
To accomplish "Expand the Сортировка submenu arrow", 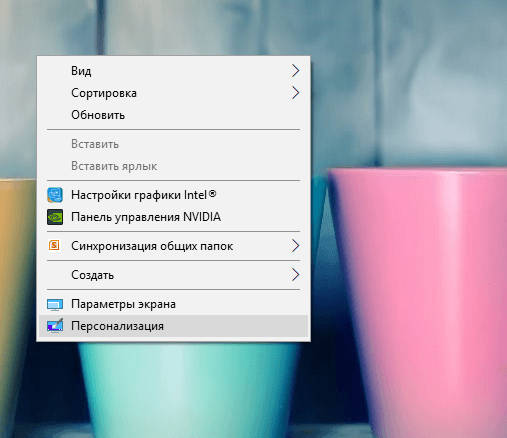I will click(295, 93).
